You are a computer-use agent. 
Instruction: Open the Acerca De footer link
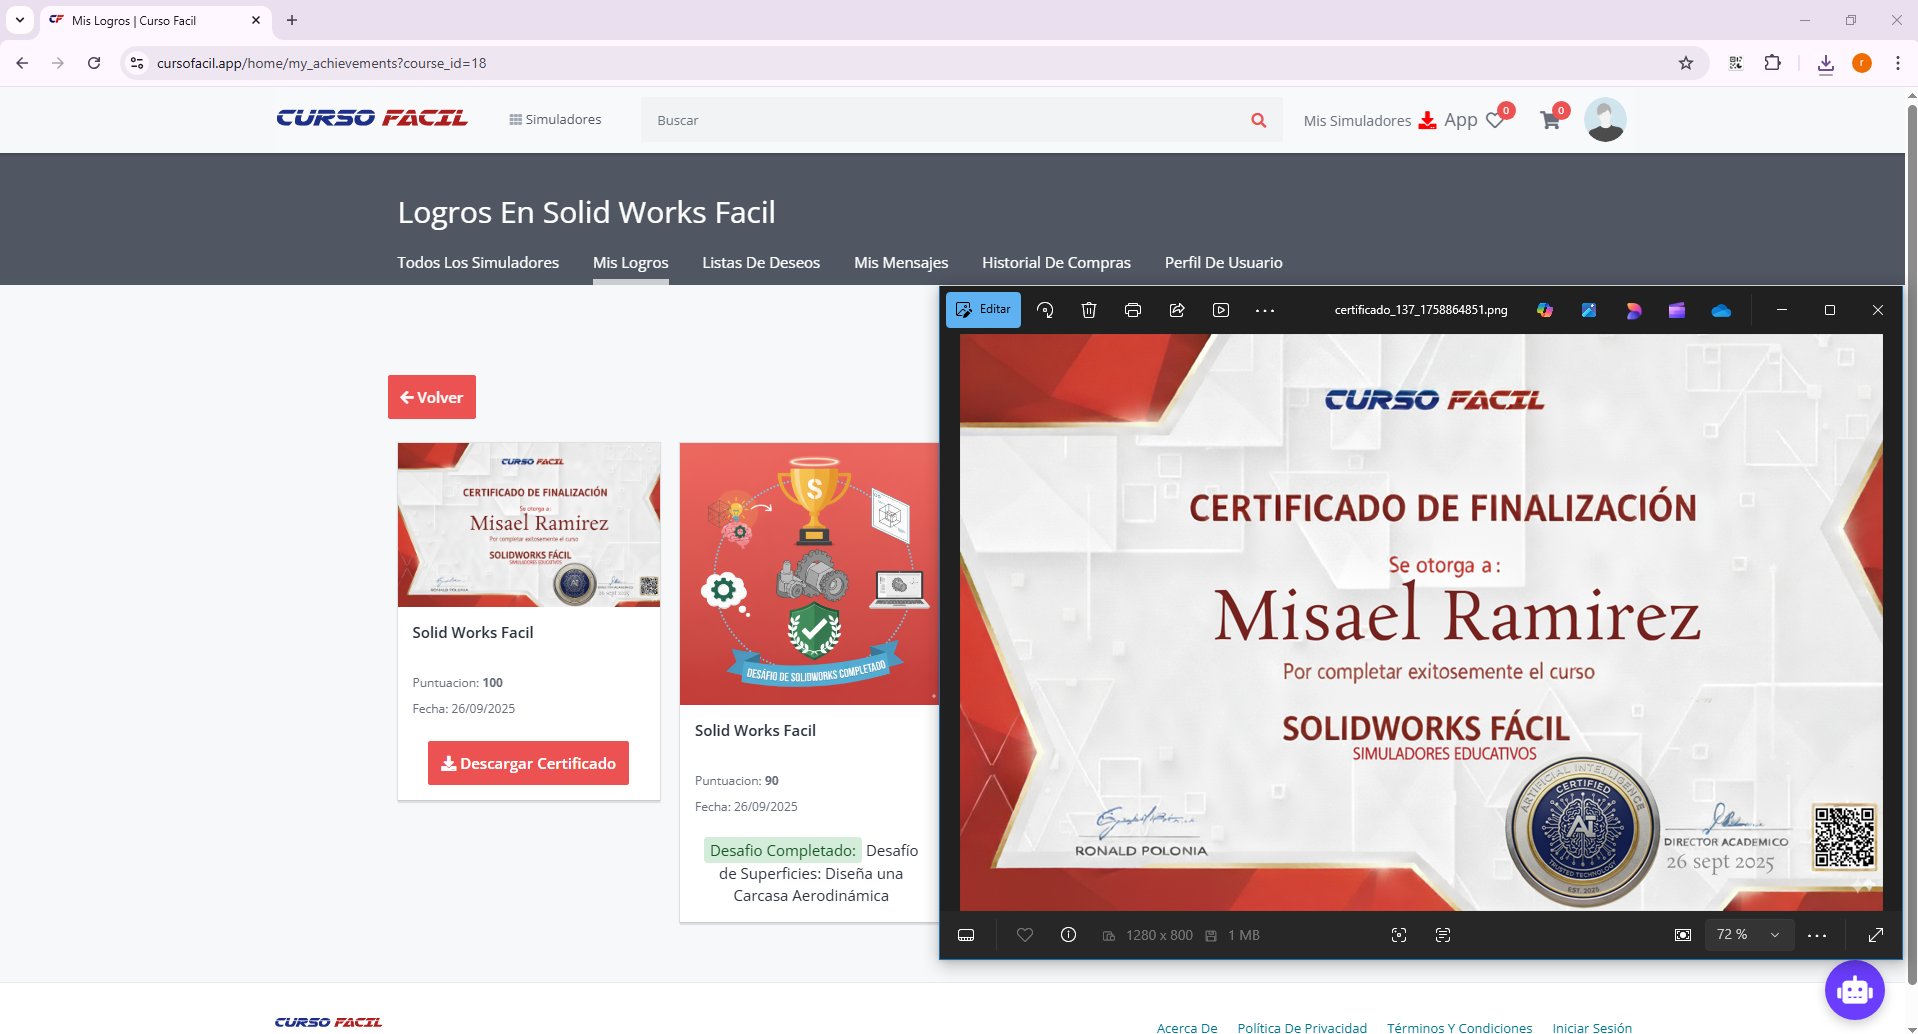coord(1187,1027)
